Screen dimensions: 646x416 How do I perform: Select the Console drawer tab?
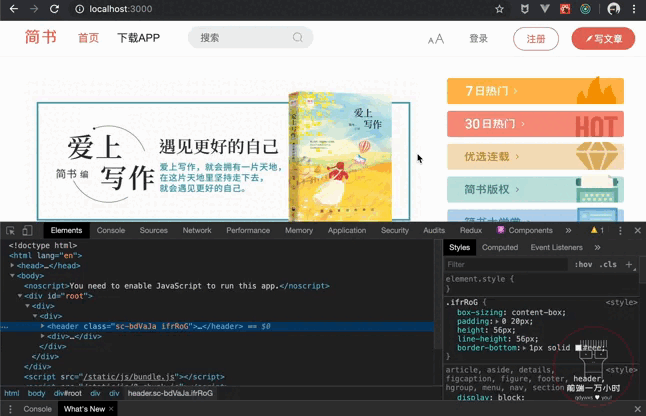click(x=37, y=409)
